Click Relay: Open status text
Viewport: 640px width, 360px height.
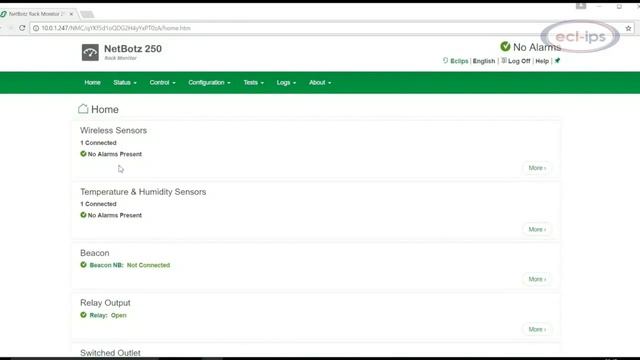pyautogui.click(x=108, y=315)
